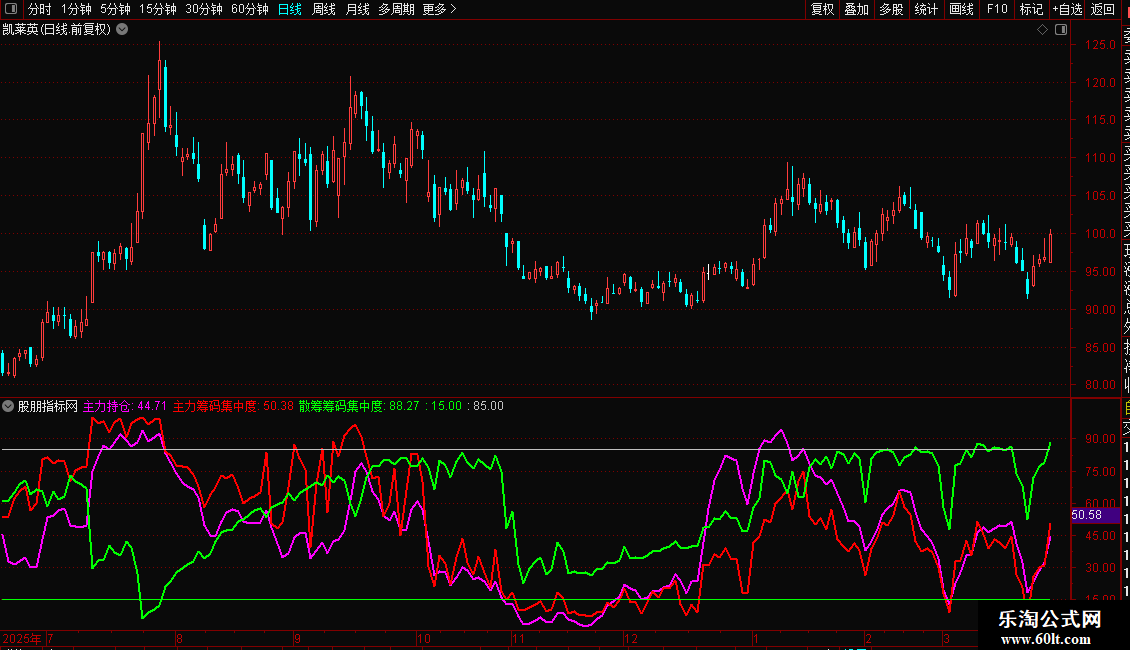Switch to 日线 daily period
The height and width of the screenshot is (650, 1130).
(289, 9)
